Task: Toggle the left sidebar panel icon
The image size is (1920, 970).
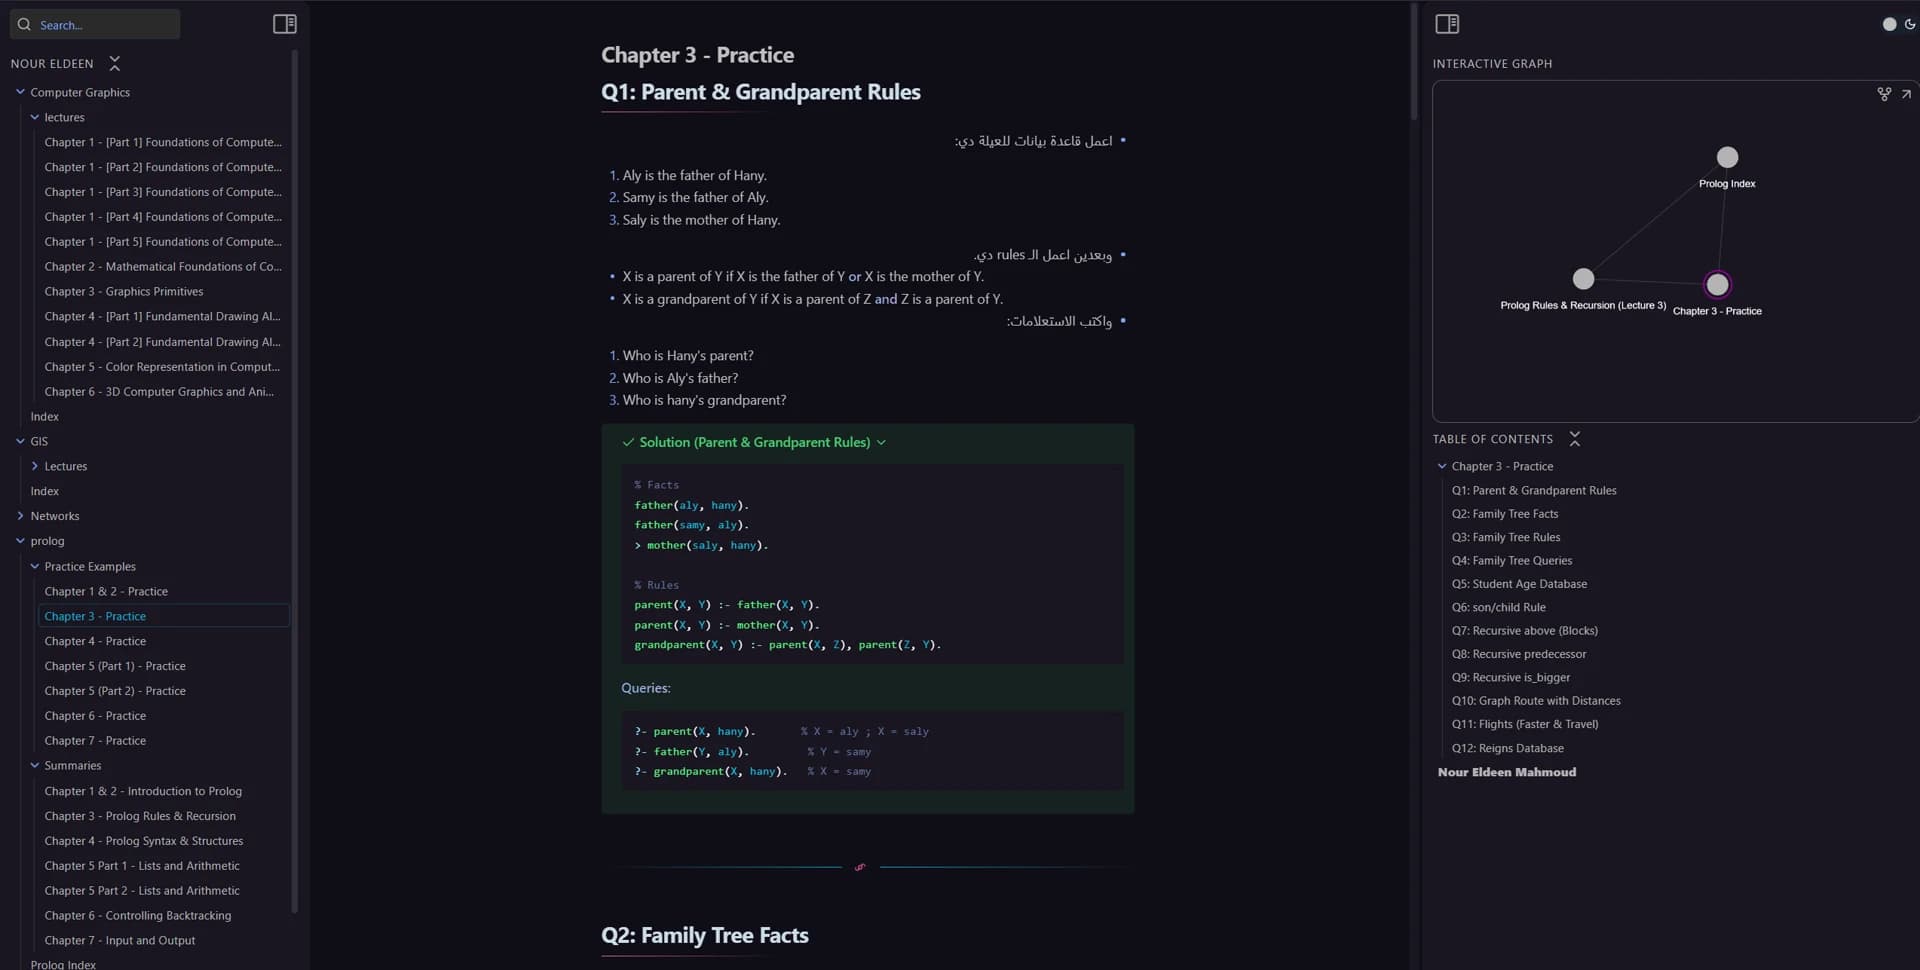Action: tap(285, 24)
